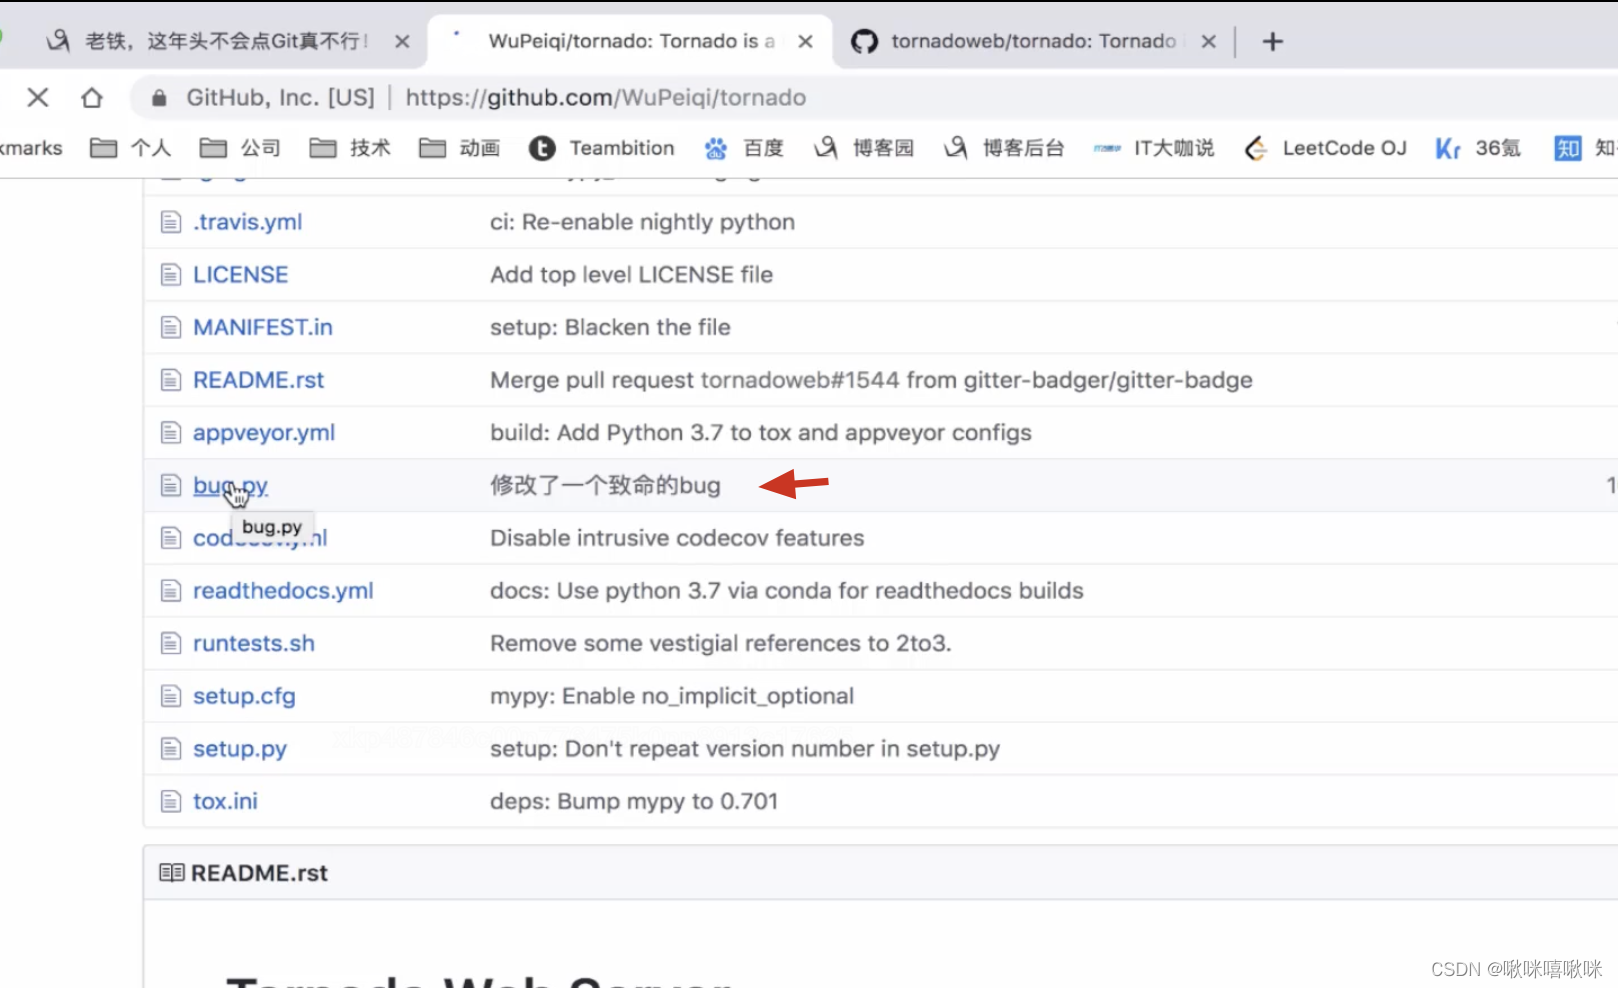The image size is (1618, 988).
Task: Open a new browser tab with plus button
Action: pos(1272,42)
